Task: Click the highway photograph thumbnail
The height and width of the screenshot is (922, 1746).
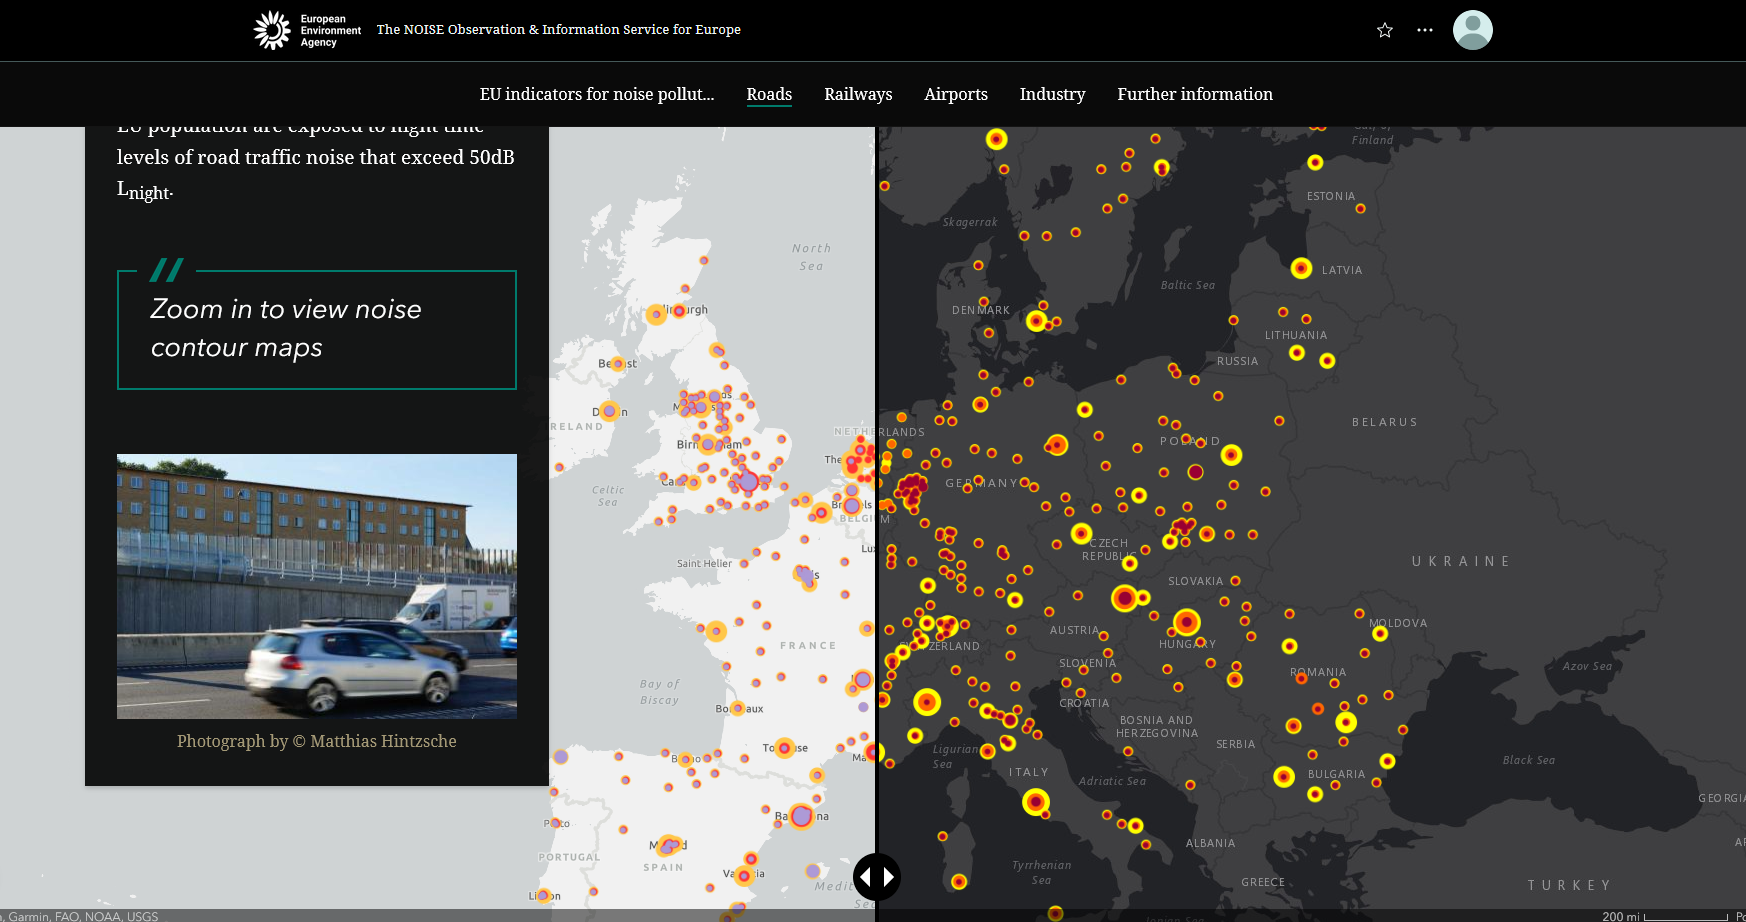Action: [317, 586]
